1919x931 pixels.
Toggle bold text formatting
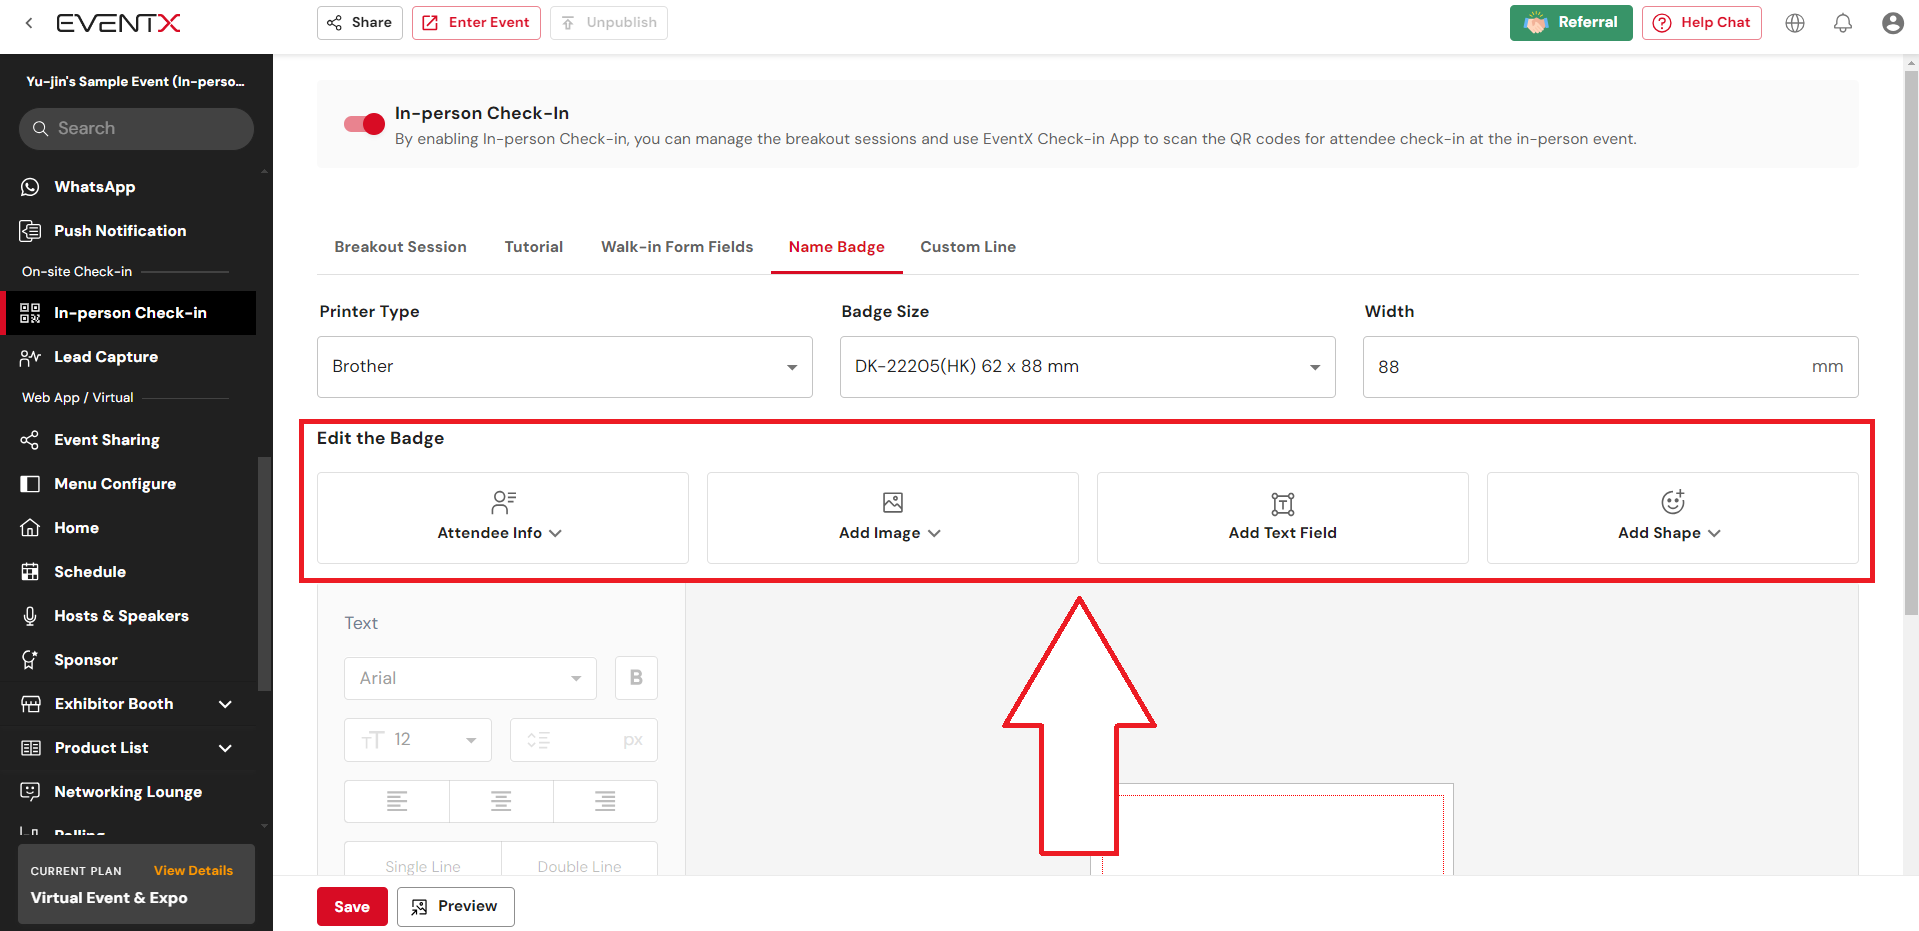636,678
